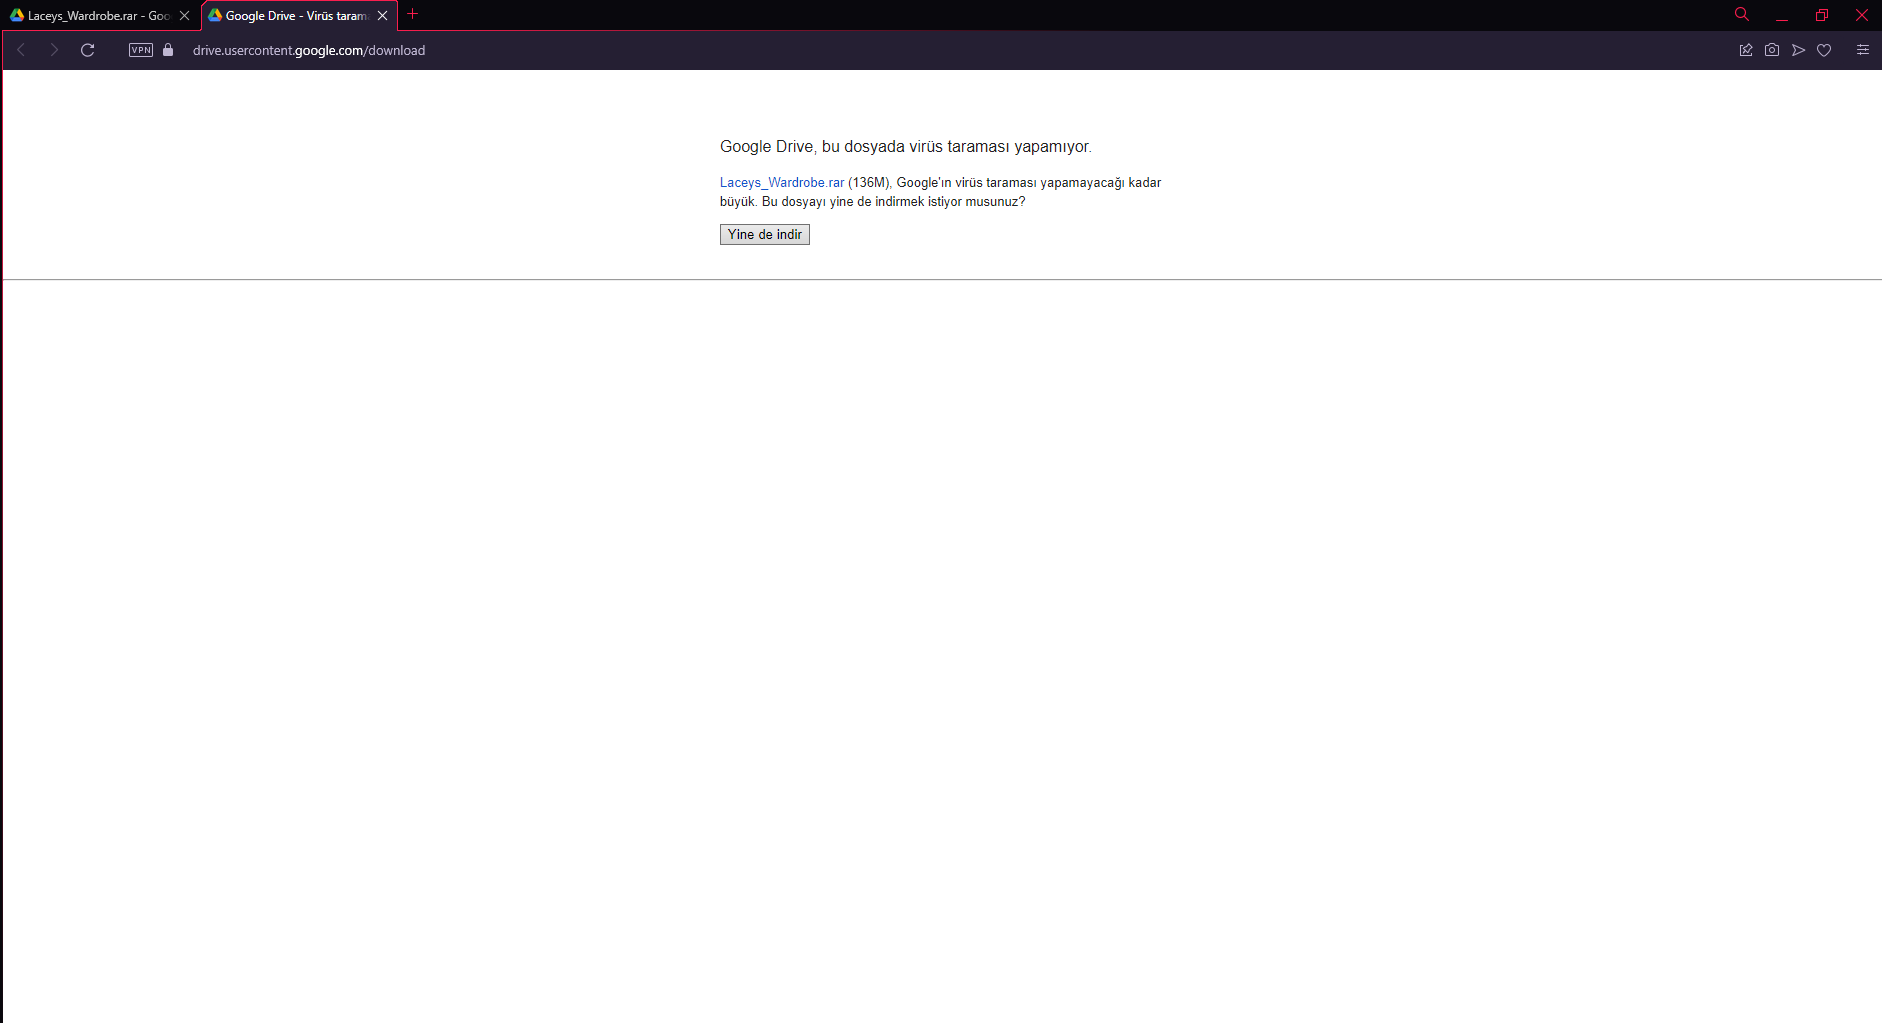This screenshot has height=1023, width=1882.
Task: Reload the current page
Action: (x=88, y=50)
